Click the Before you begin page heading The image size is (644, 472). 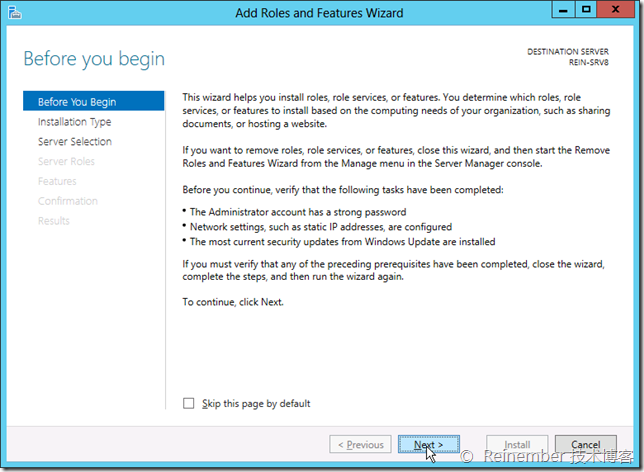(x=94, y=59)
